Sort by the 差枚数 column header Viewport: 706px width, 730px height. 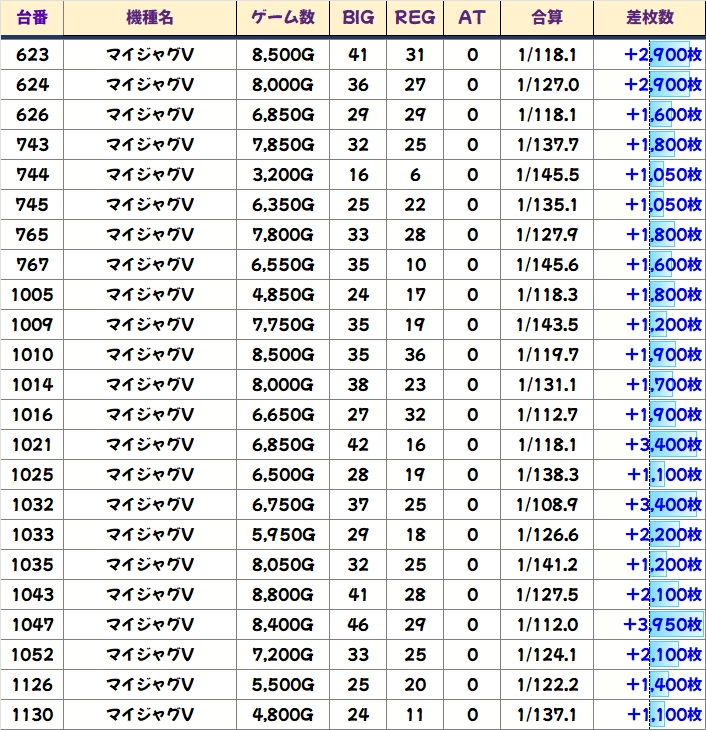click(649, 18)
